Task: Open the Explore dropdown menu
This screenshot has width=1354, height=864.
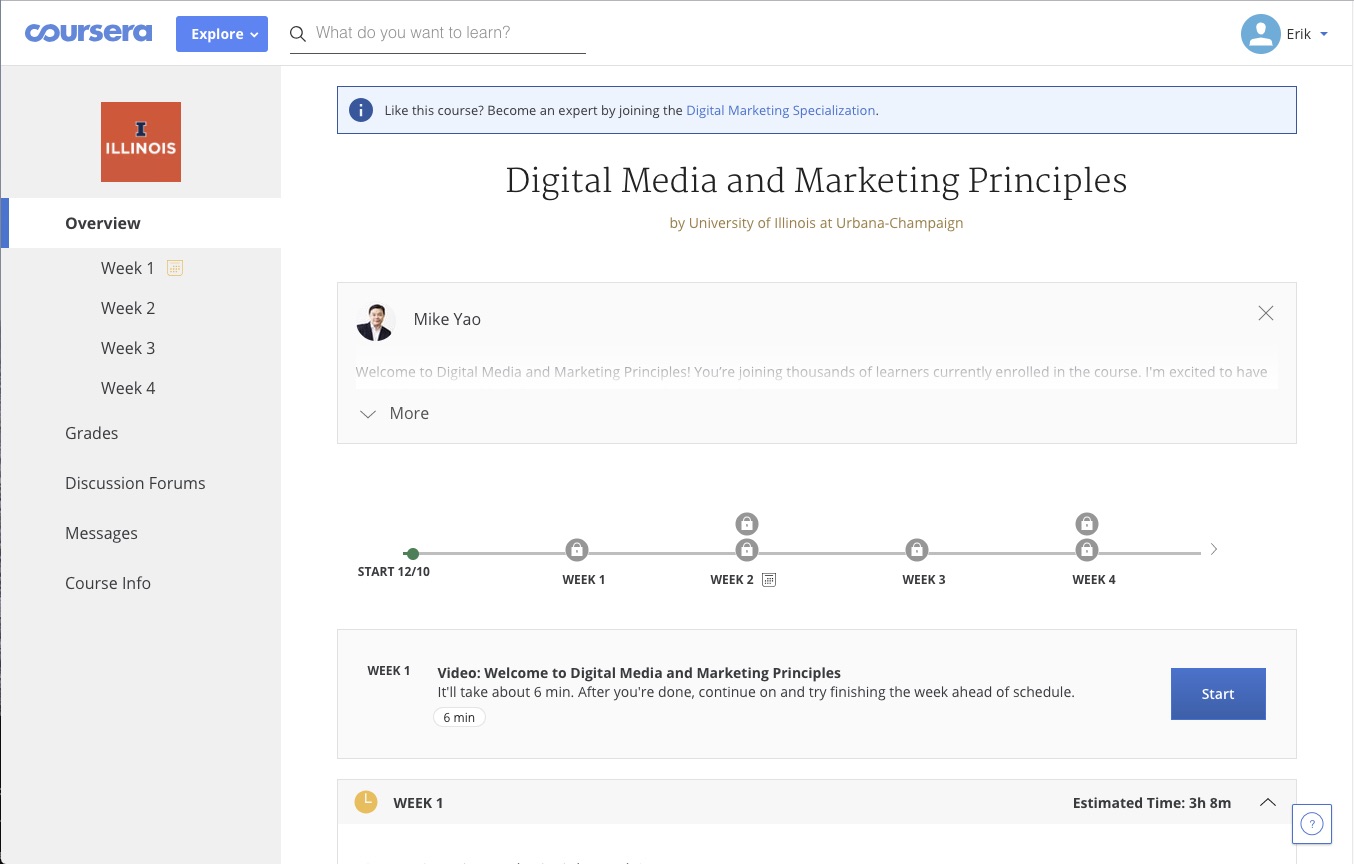Action: pyautogui.click(x=222, y=34)
